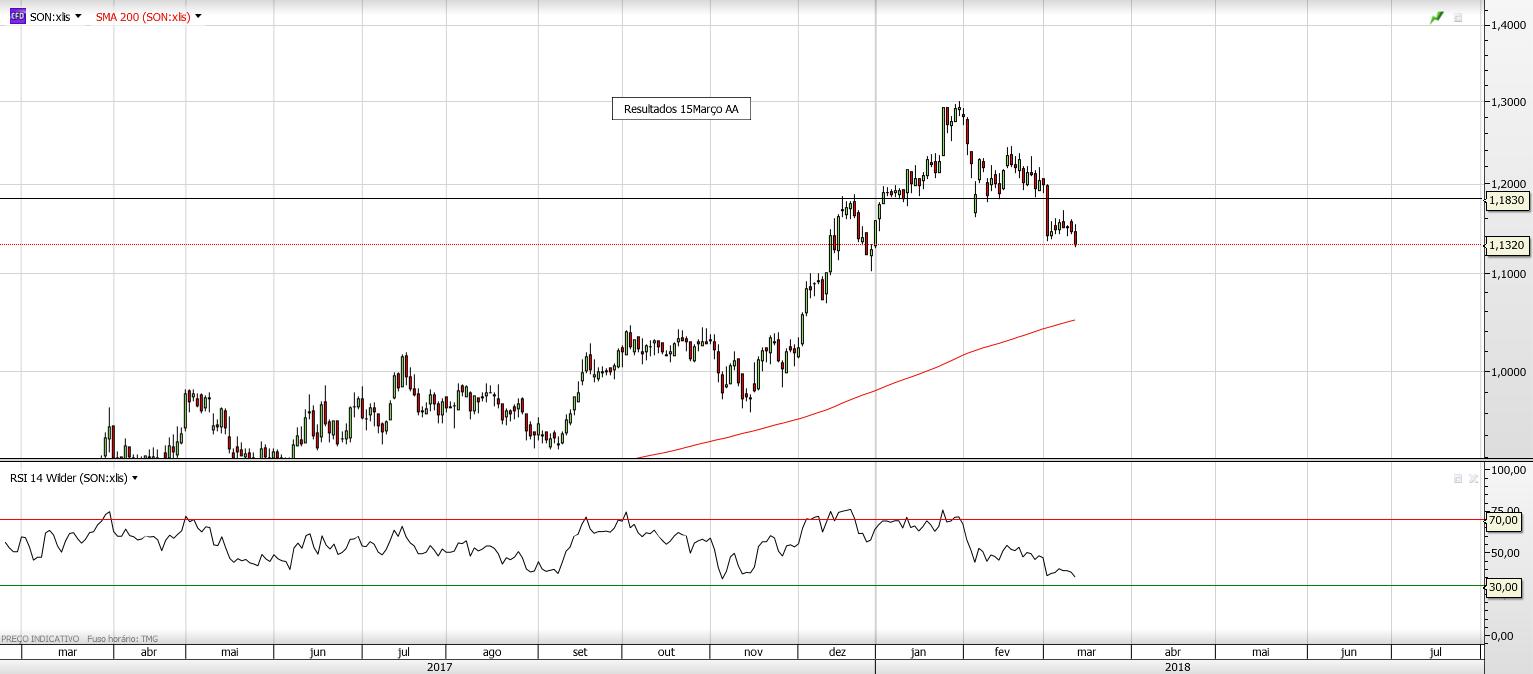Click the purple CFD instrument icon
Image resolution: width=1533 pixels, height=674 pixels.
tap(17, 17)
